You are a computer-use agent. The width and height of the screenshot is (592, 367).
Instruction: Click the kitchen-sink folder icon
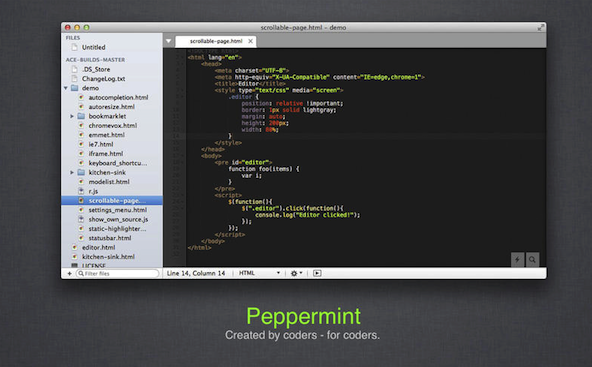point(81,173)
